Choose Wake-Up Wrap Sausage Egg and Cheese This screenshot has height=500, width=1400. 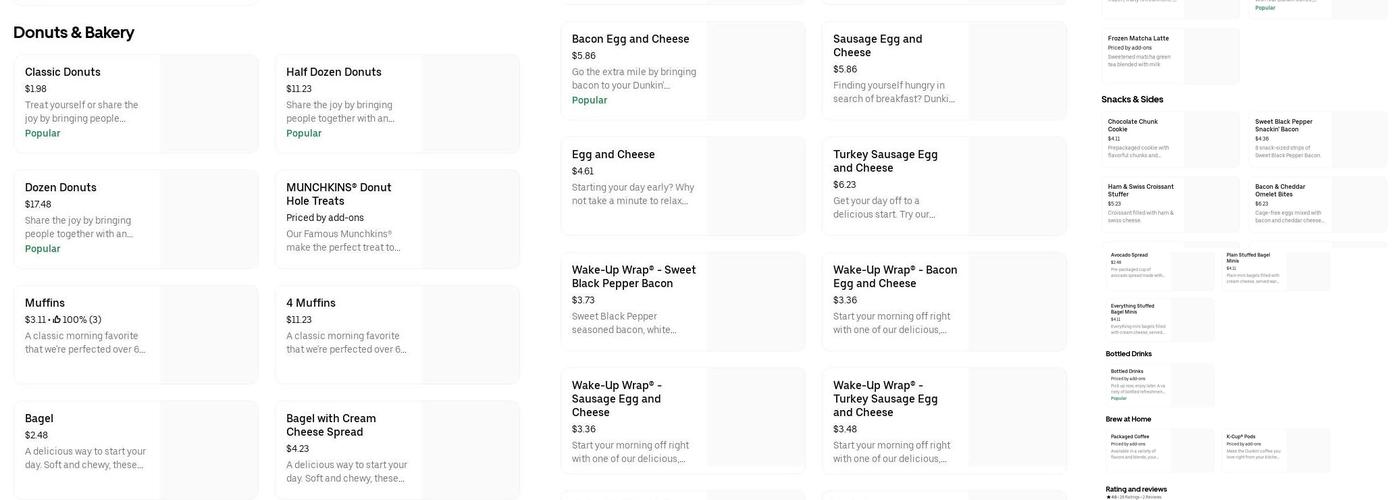click(x=616, y=399)
